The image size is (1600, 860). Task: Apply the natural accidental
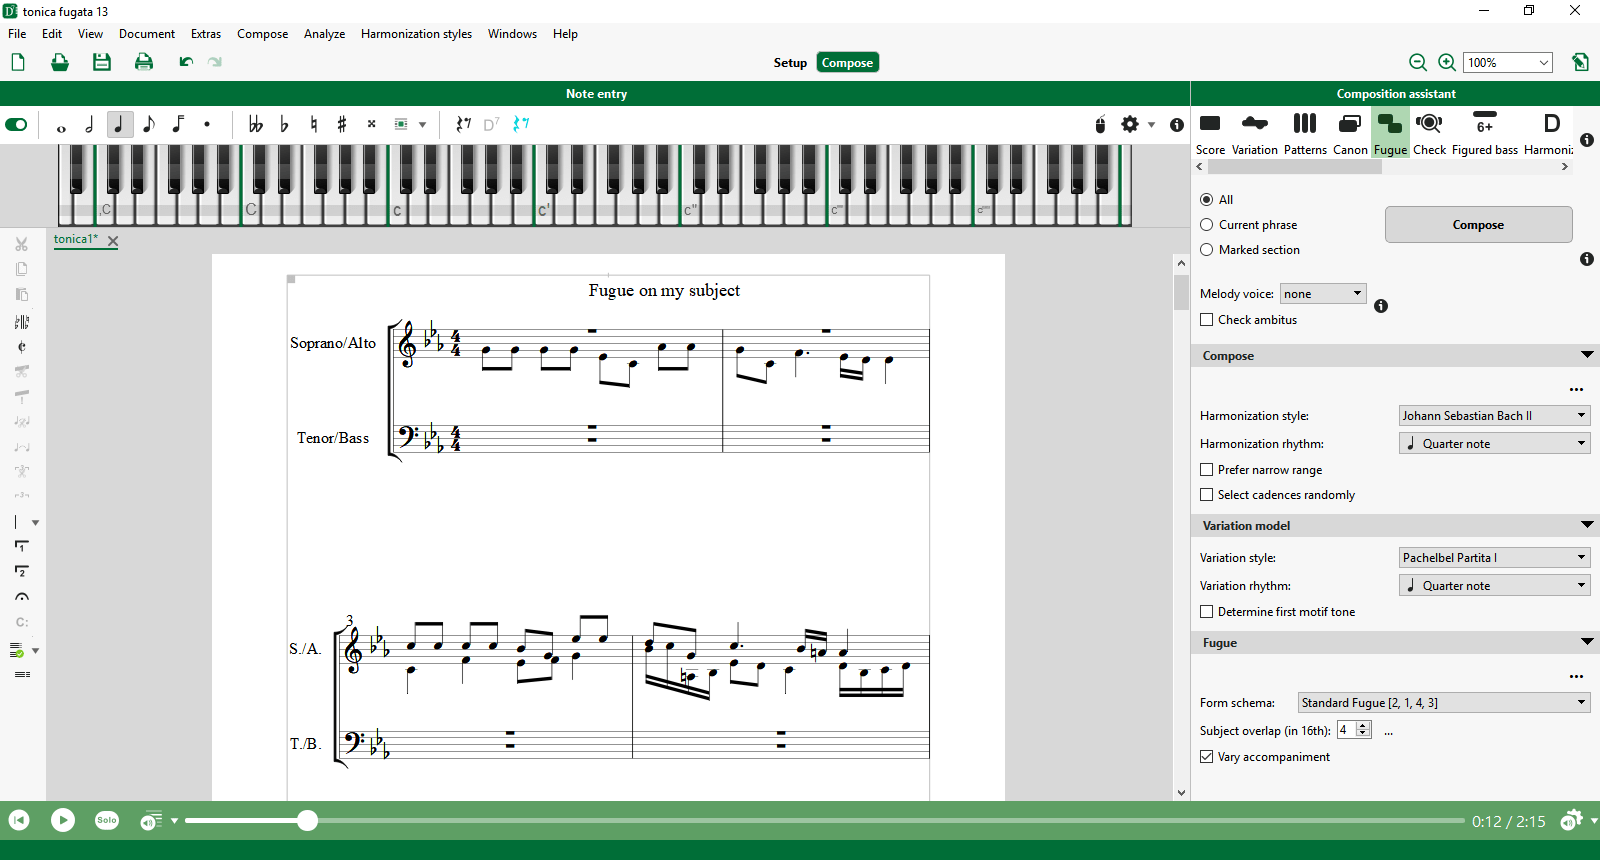tap(314, 125)
